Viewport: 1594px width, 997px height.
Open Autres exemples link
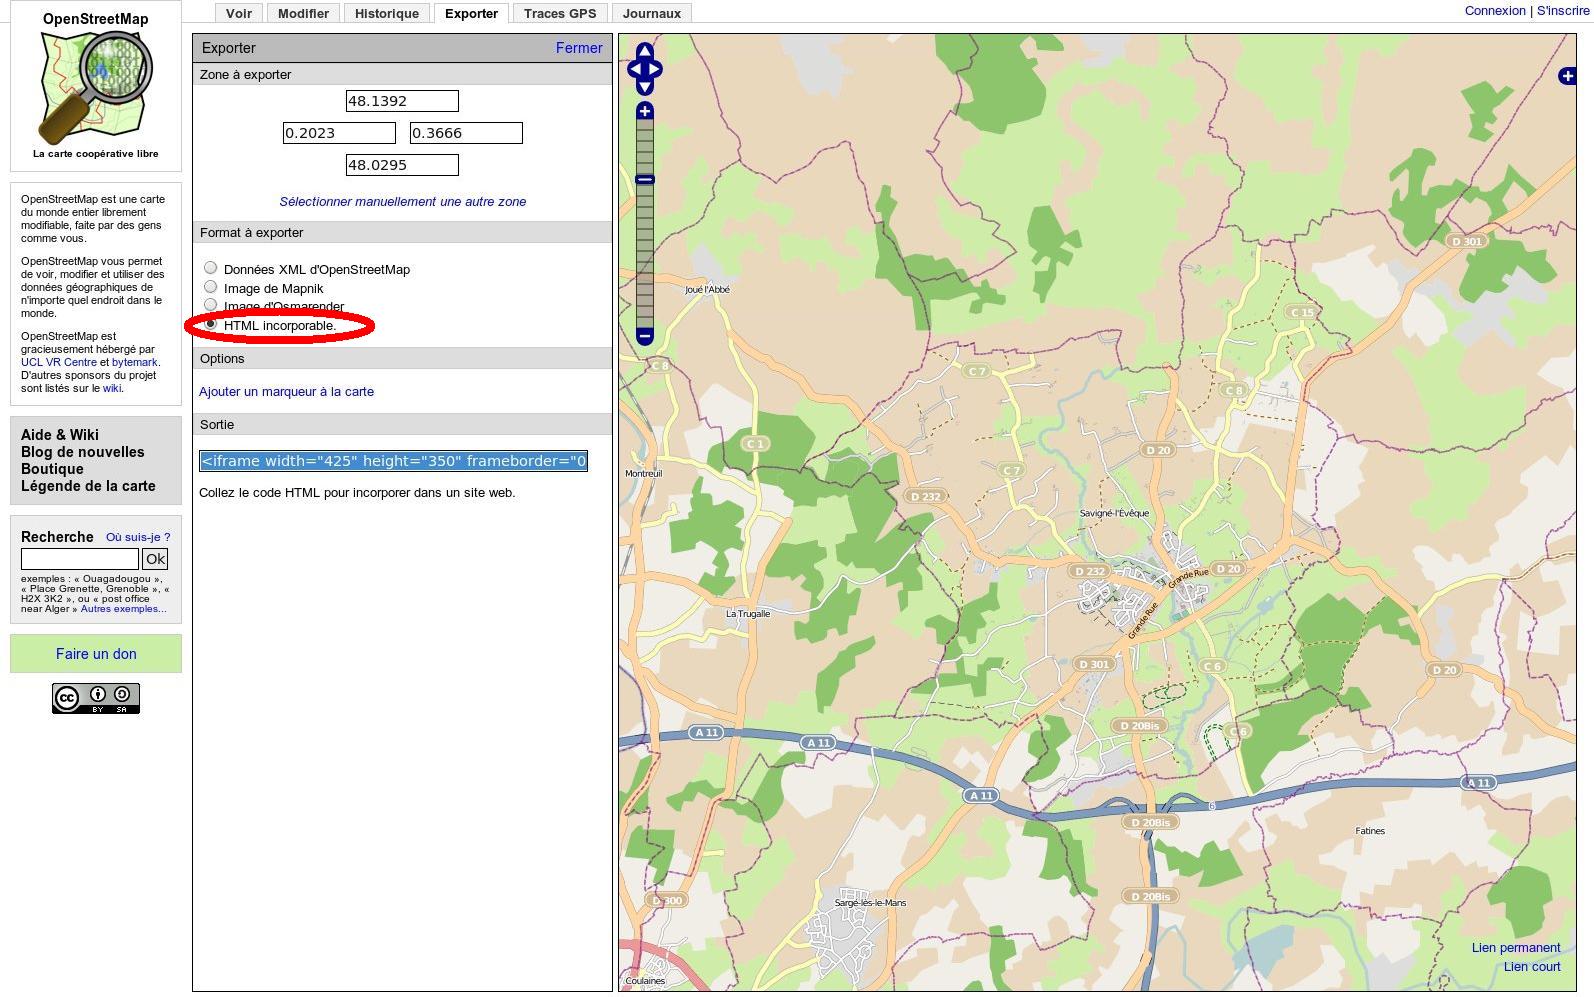[123, 608]
